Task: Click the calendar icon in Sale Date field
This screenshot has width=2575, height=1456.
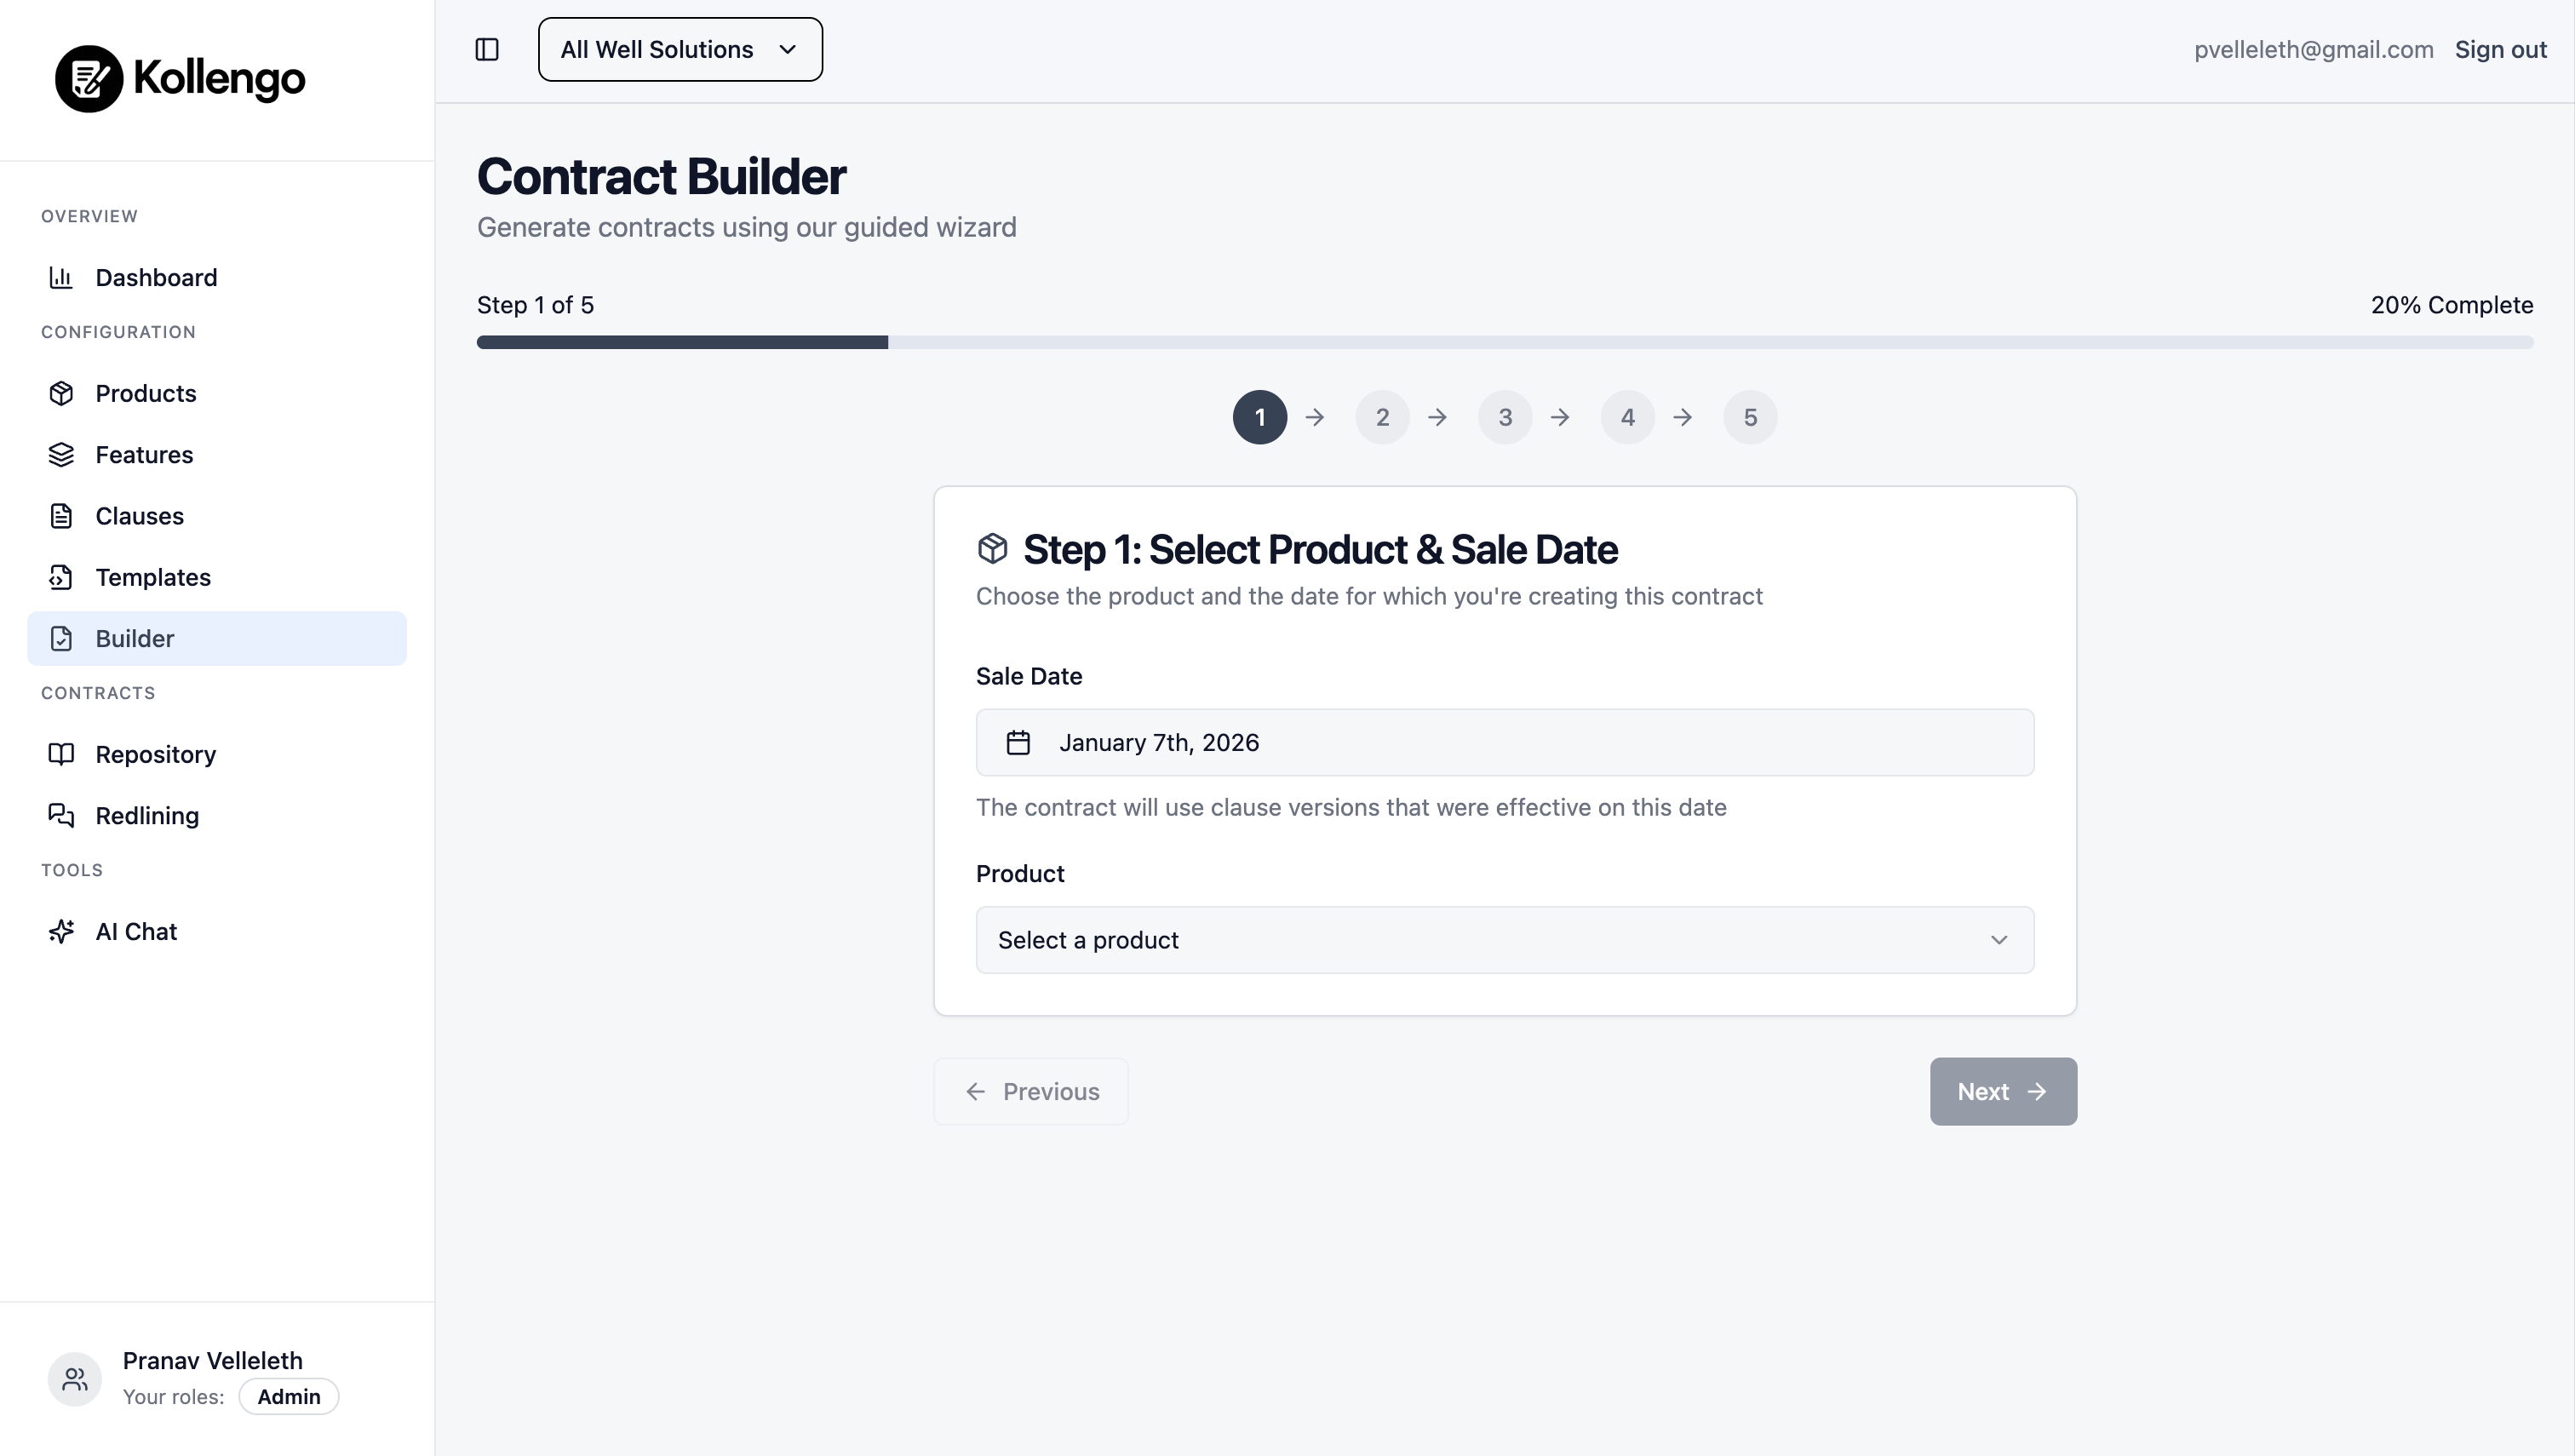Action: [x=1018, y=742]
